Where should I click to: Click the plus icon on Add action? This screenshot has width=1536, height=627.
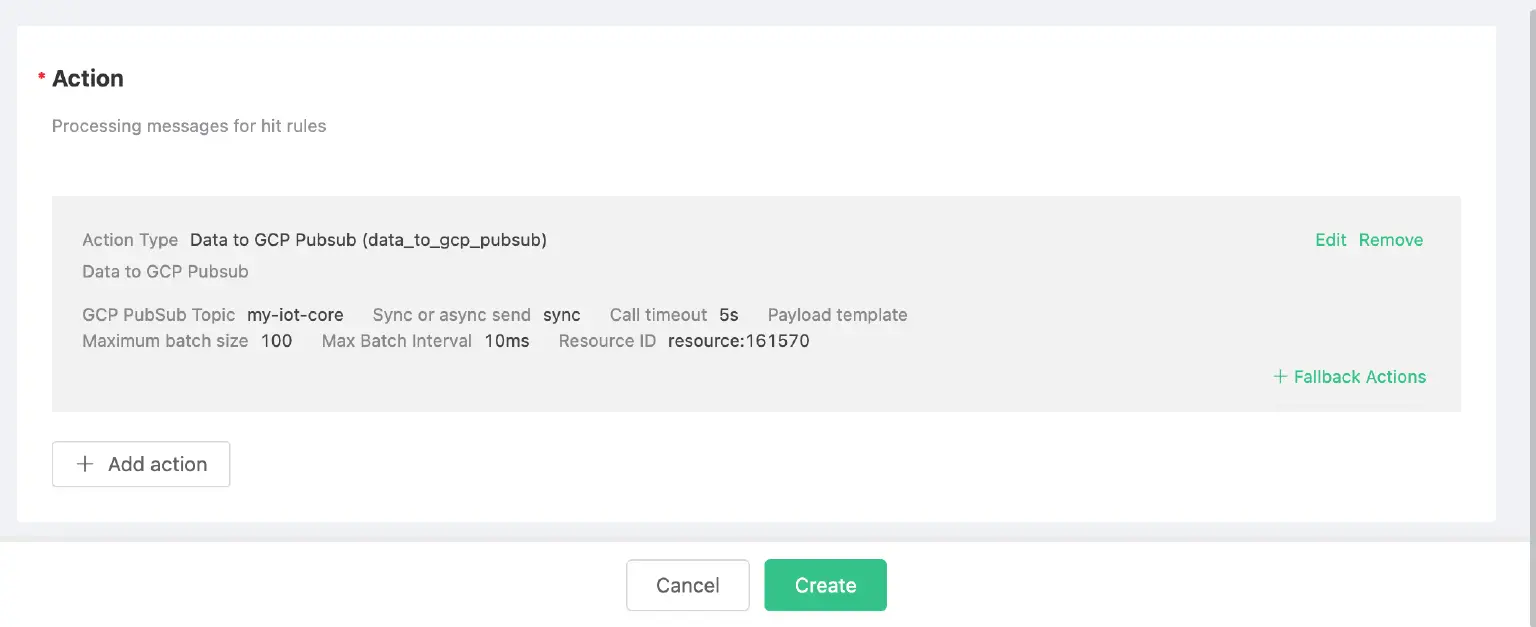point(86,464)
